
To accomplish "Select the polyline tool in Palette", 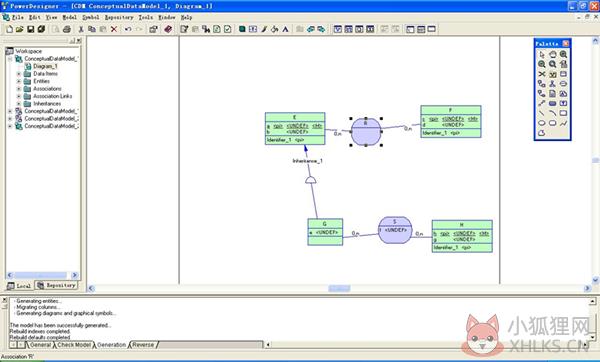I will (563, 123).
